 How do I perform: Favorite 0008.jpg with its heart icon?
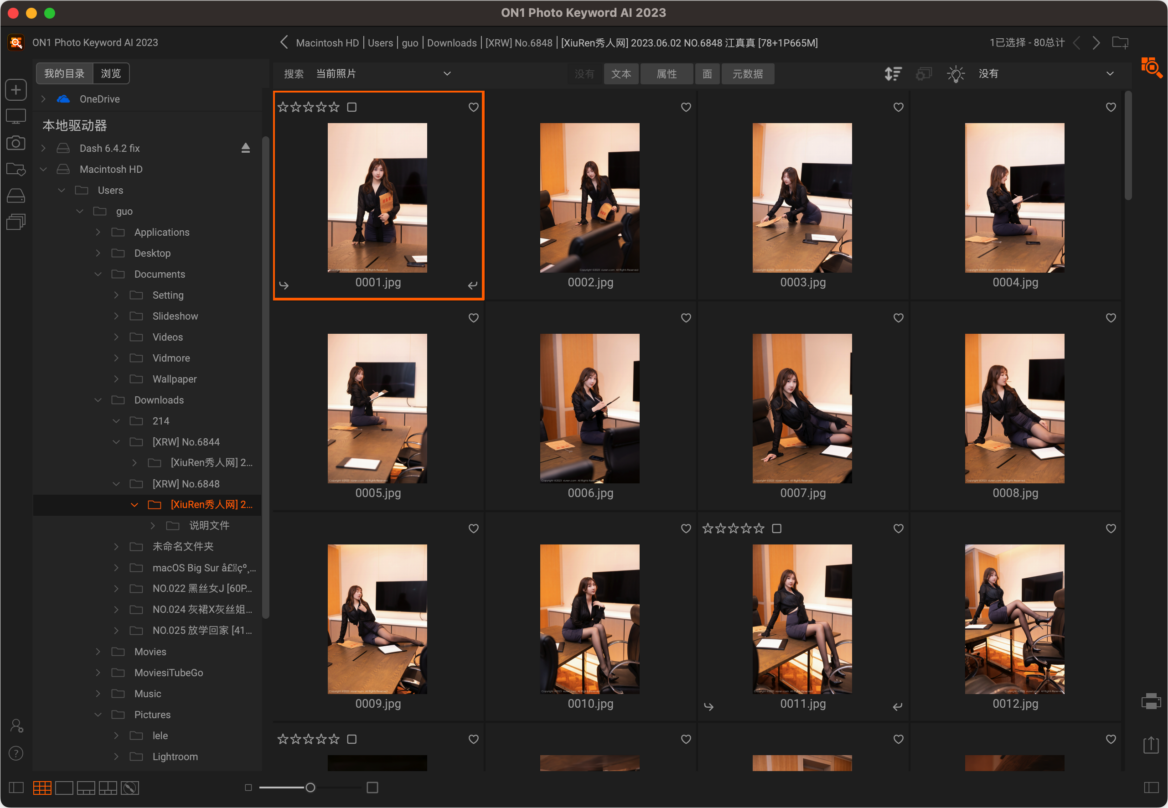[x=1111, y=318]
